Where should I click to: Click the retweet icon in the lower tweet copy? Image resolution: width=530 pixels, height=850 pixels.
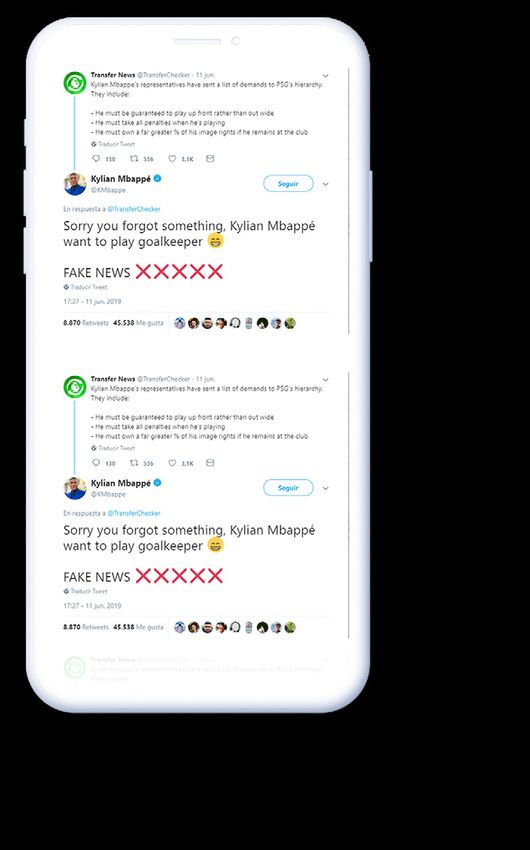pos(134,463)
